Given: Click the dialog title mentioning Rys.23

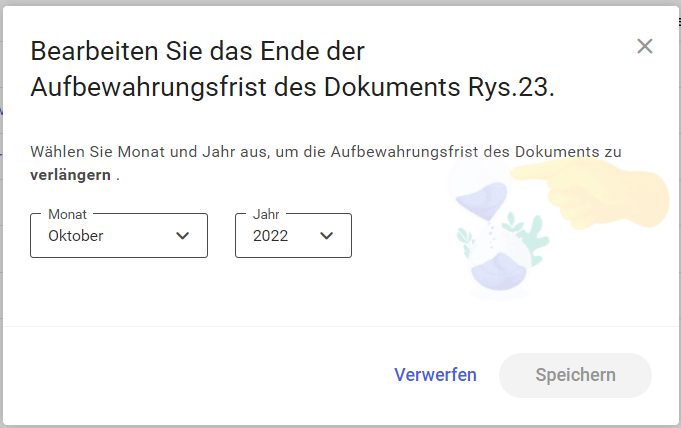Looking at the screenshot, I should [292, 69].
